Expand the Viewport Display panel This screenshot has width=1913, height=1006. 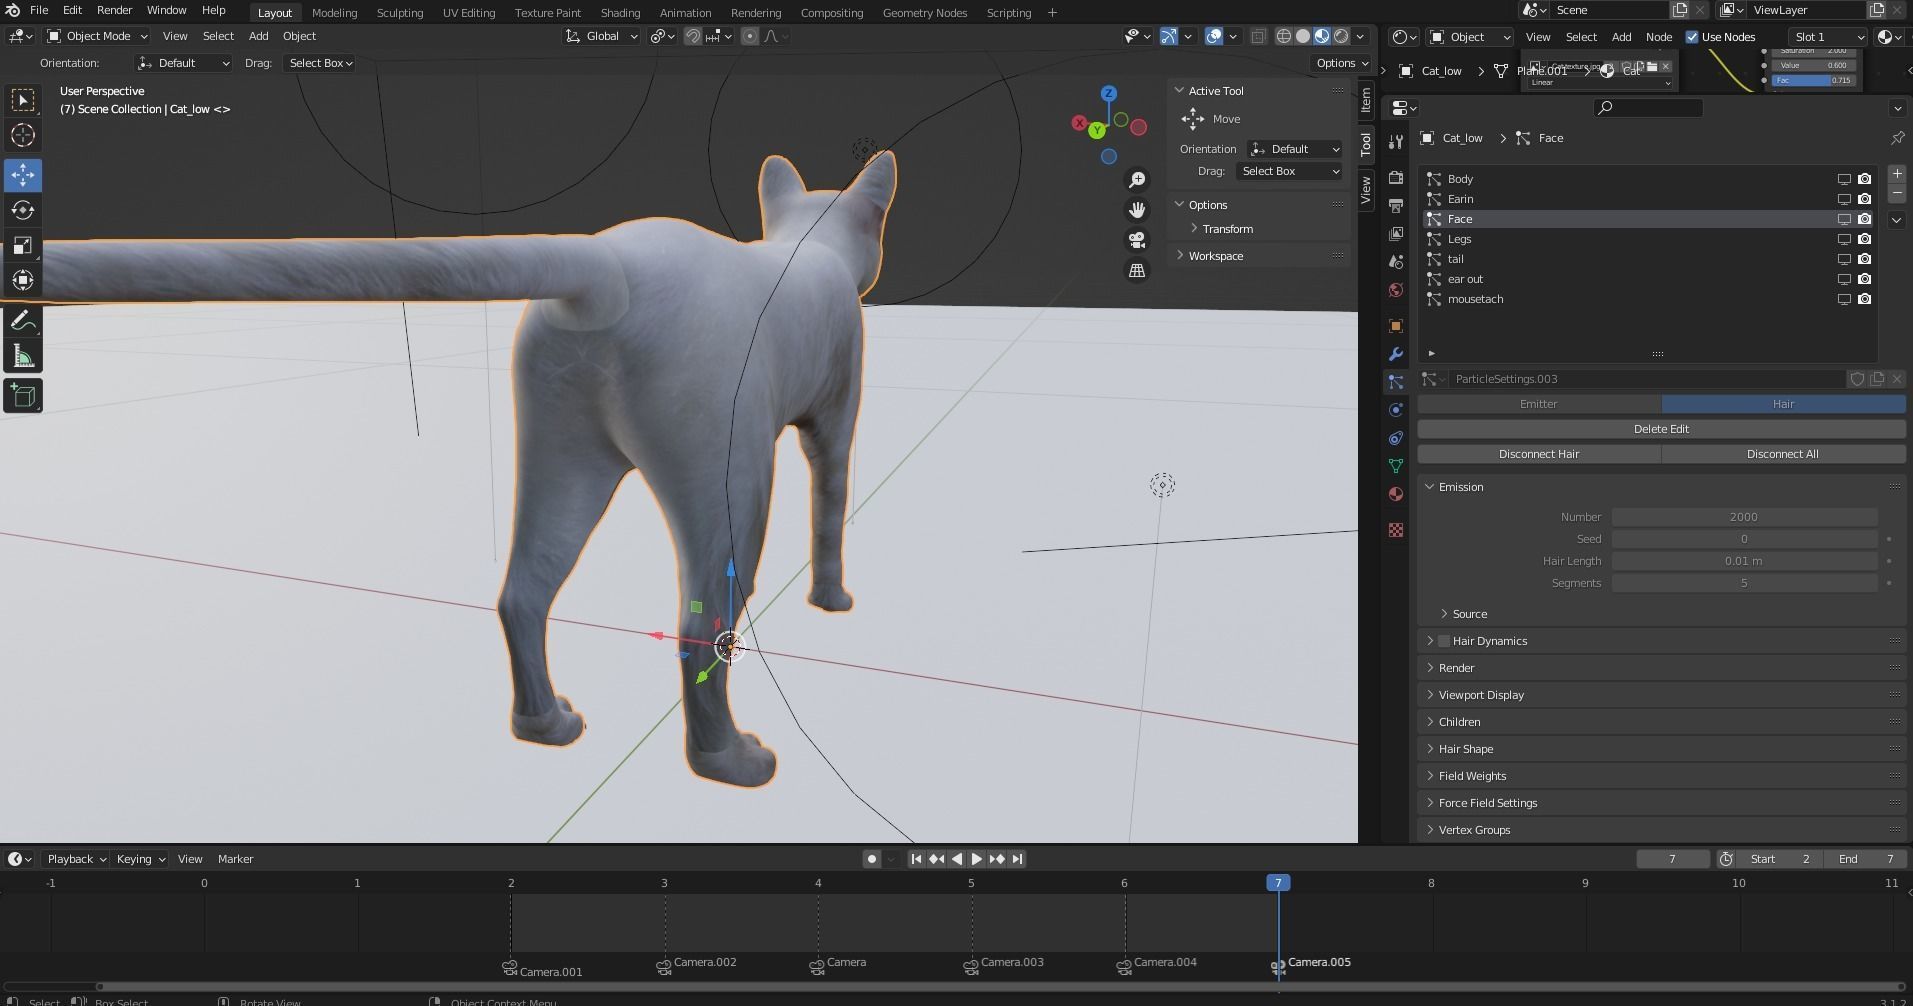pos(1481,695)
